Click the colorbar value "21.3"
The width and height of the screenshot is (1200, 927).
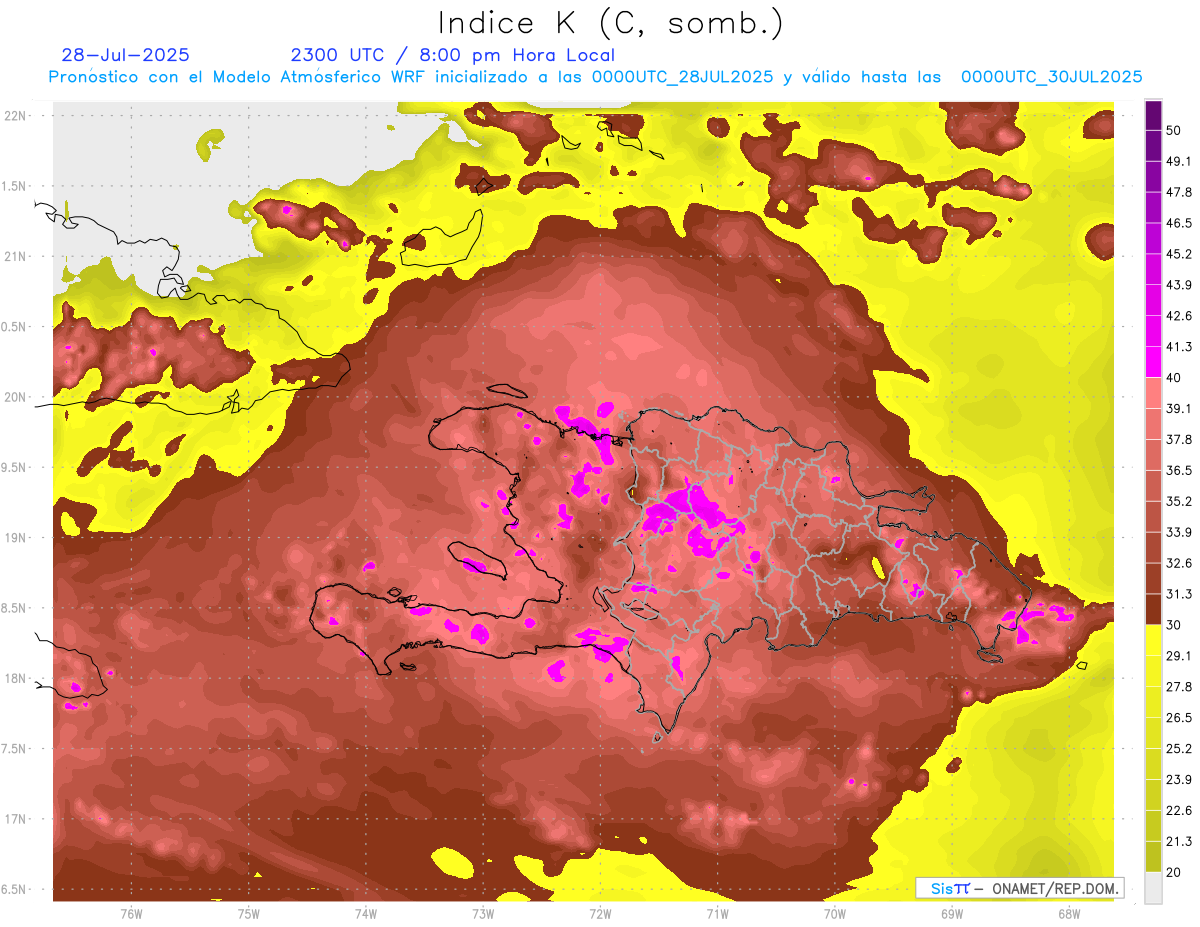tap(1178, 841)
